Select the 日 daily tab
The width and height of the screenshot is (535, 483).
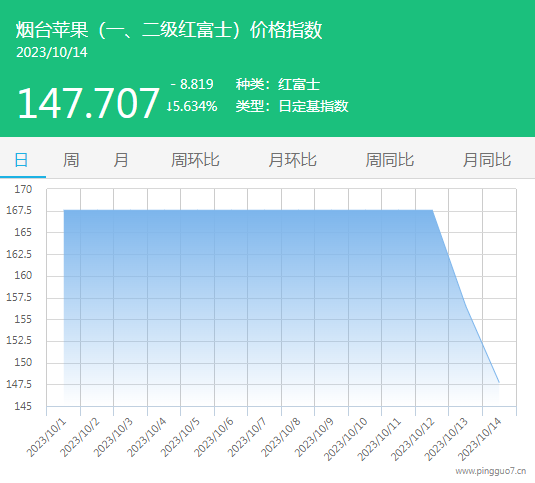click(x=21, y=160)
